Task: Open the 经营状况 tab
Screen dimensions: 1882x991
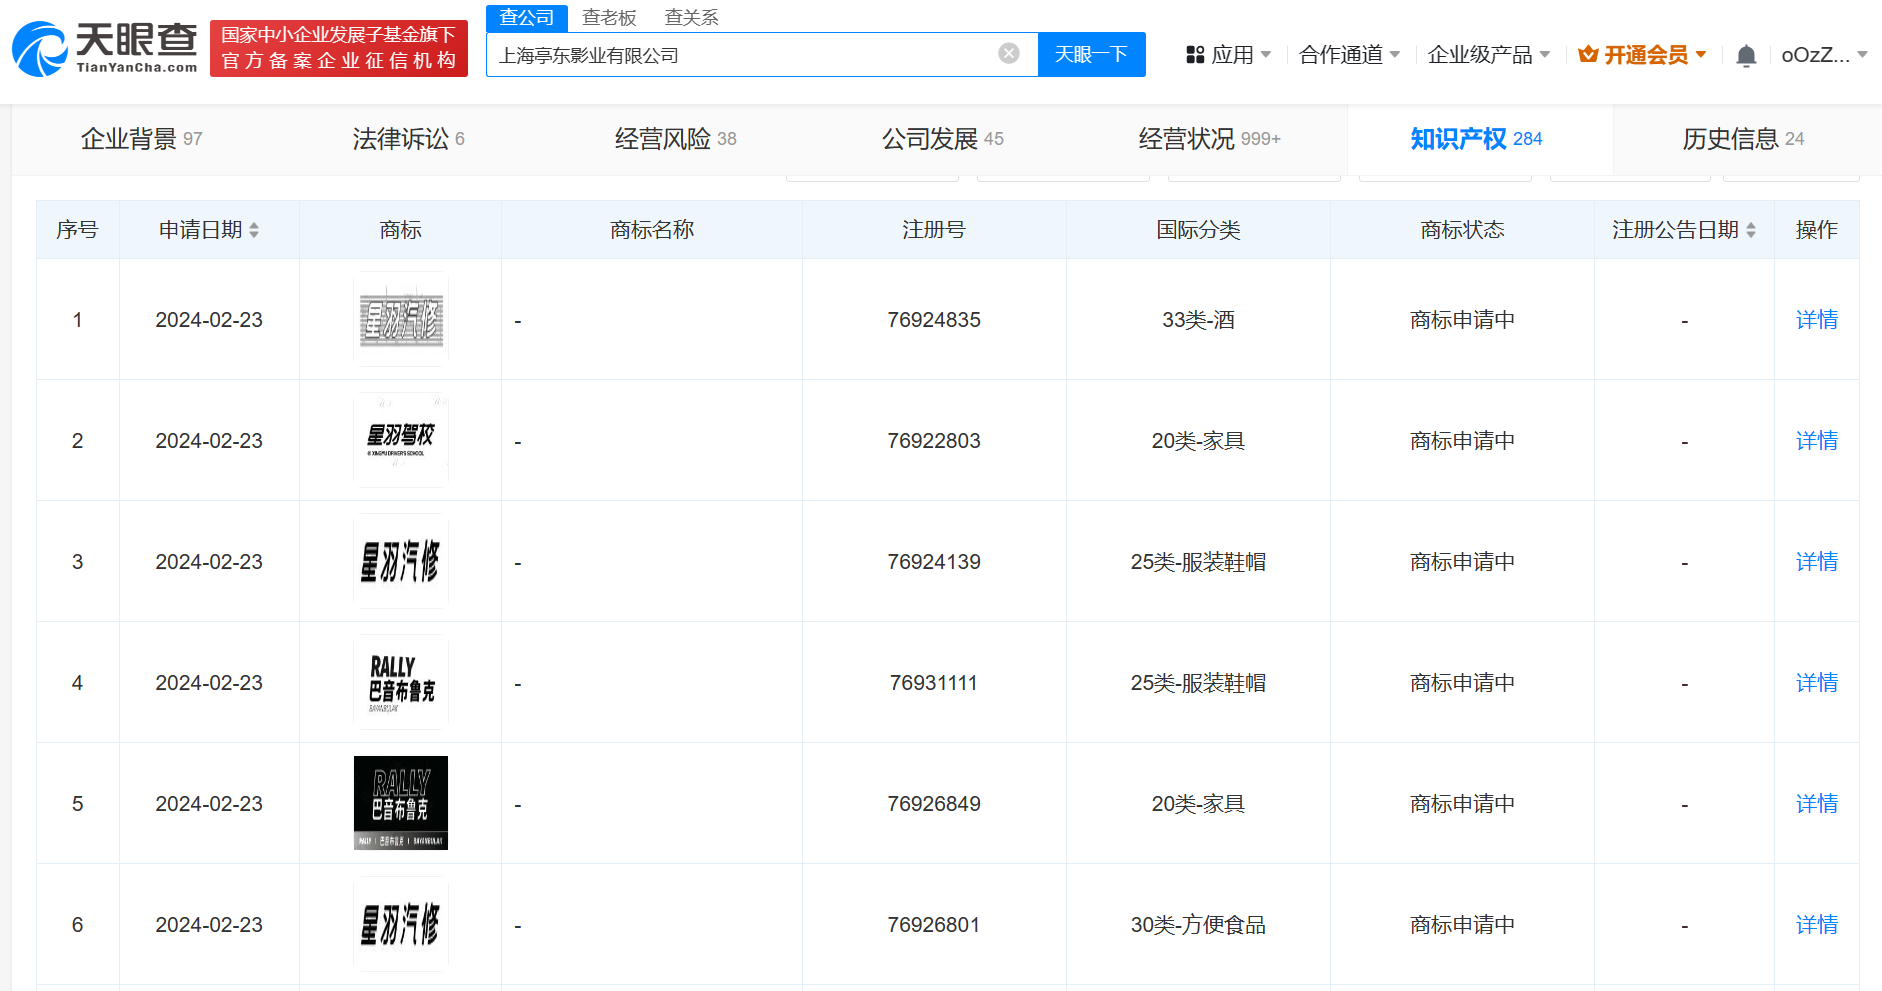Action: pyautogui.click(x=1209, y=139)
